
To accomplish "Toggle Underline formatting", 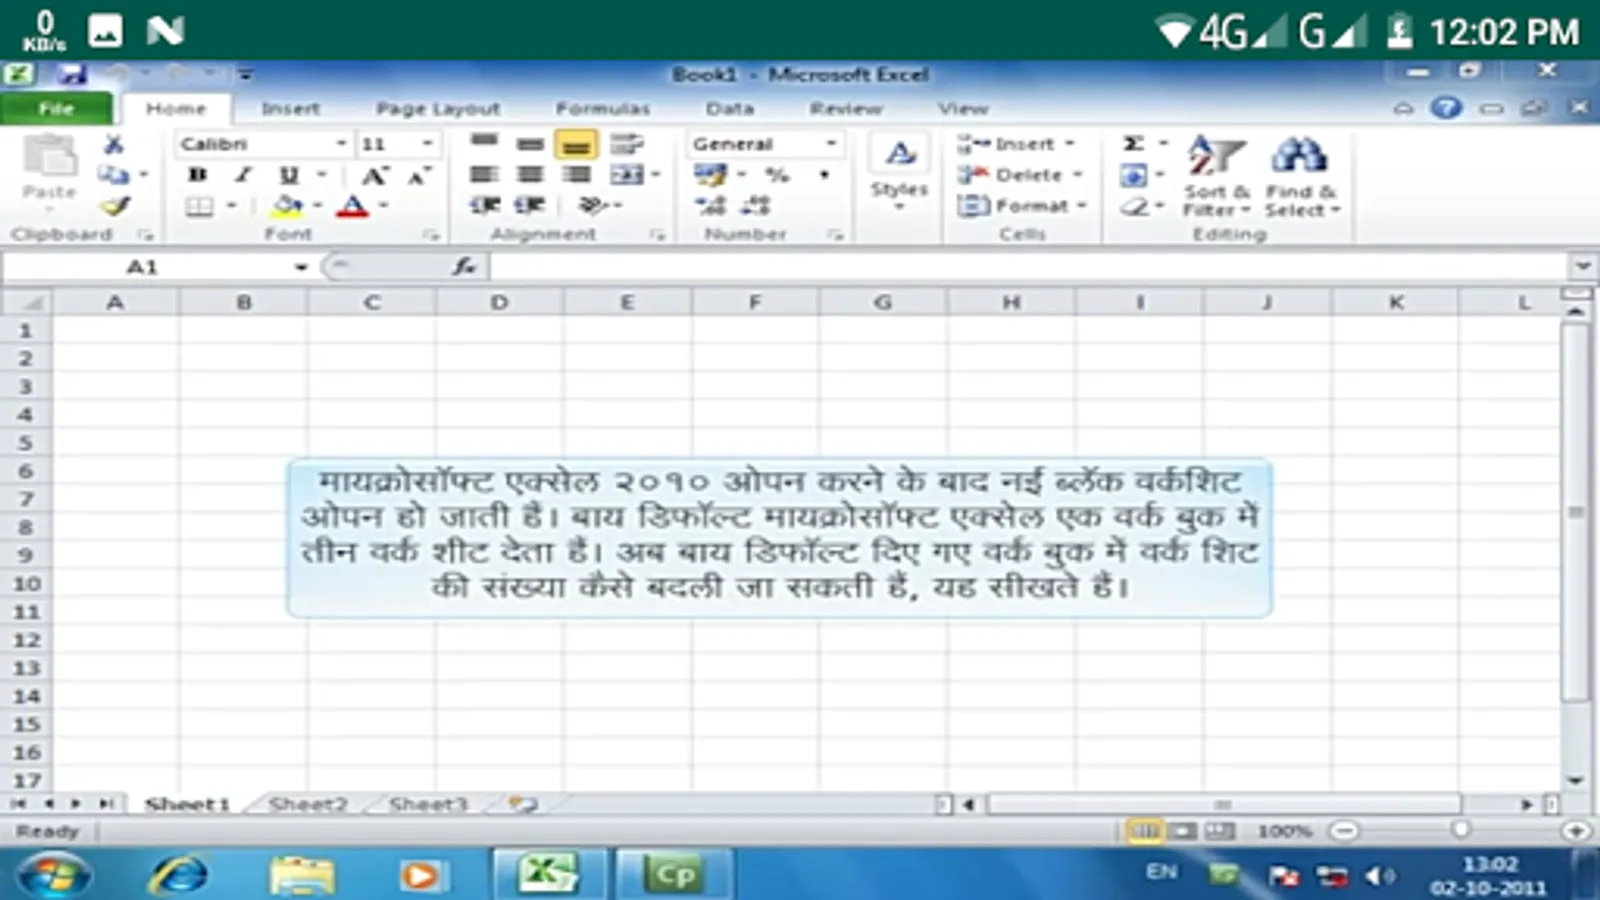I will pos(289,176).
